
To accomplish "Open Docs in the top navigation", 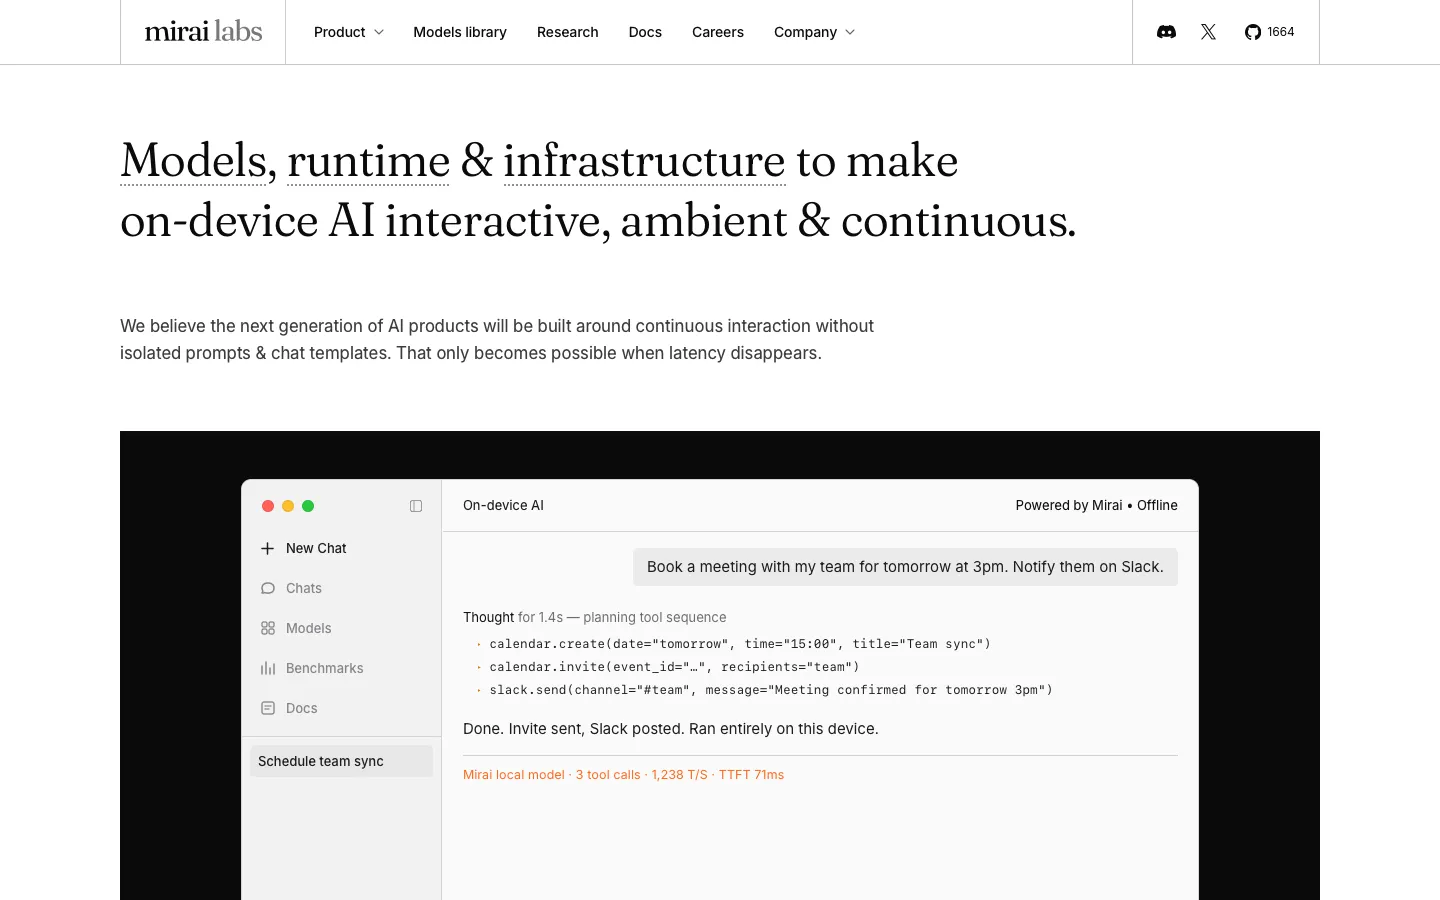I will [645, 32].
